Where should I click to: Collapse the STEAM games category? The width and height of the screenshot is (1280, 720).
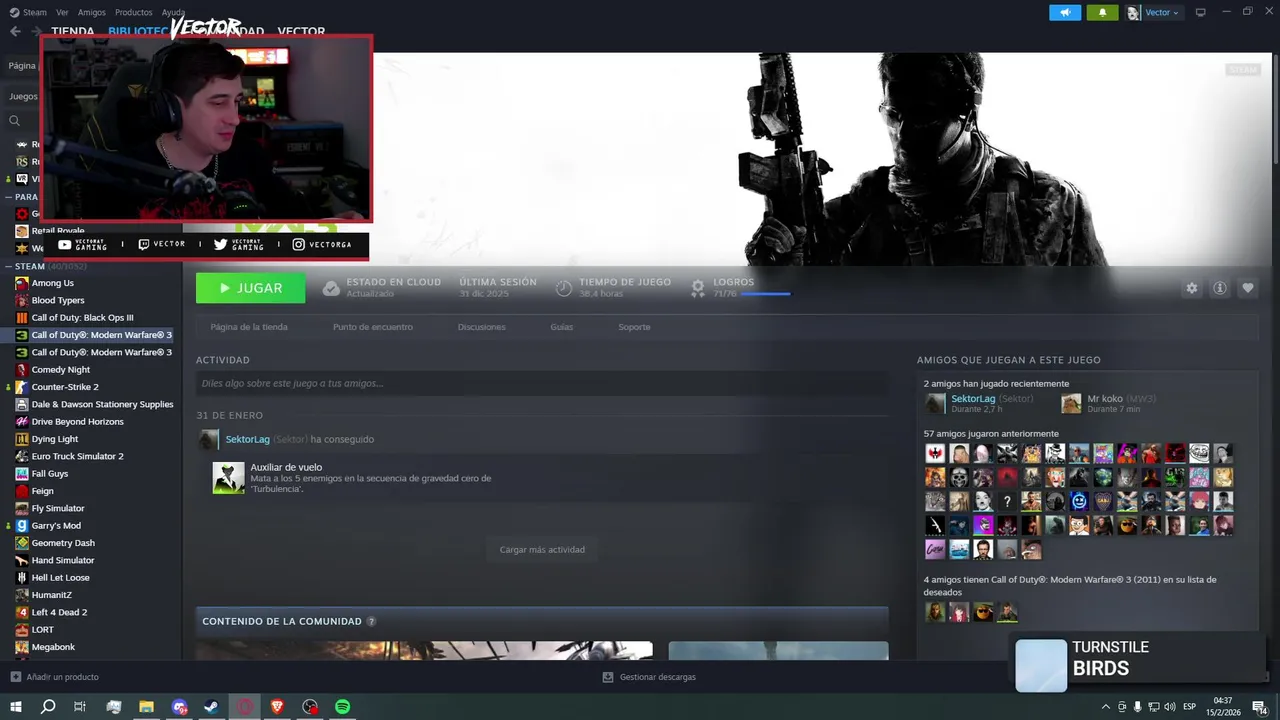[x=9, y=266]
